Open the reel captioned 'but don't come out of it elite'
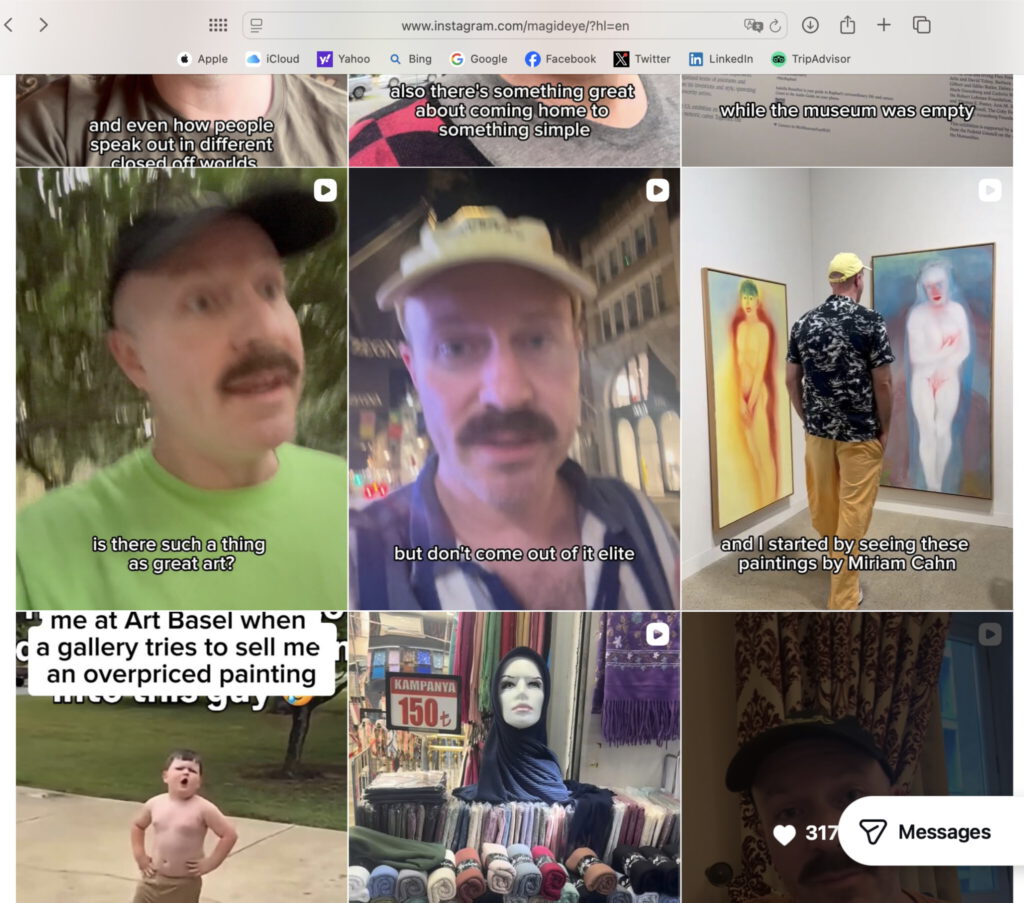 pos(514,388)
